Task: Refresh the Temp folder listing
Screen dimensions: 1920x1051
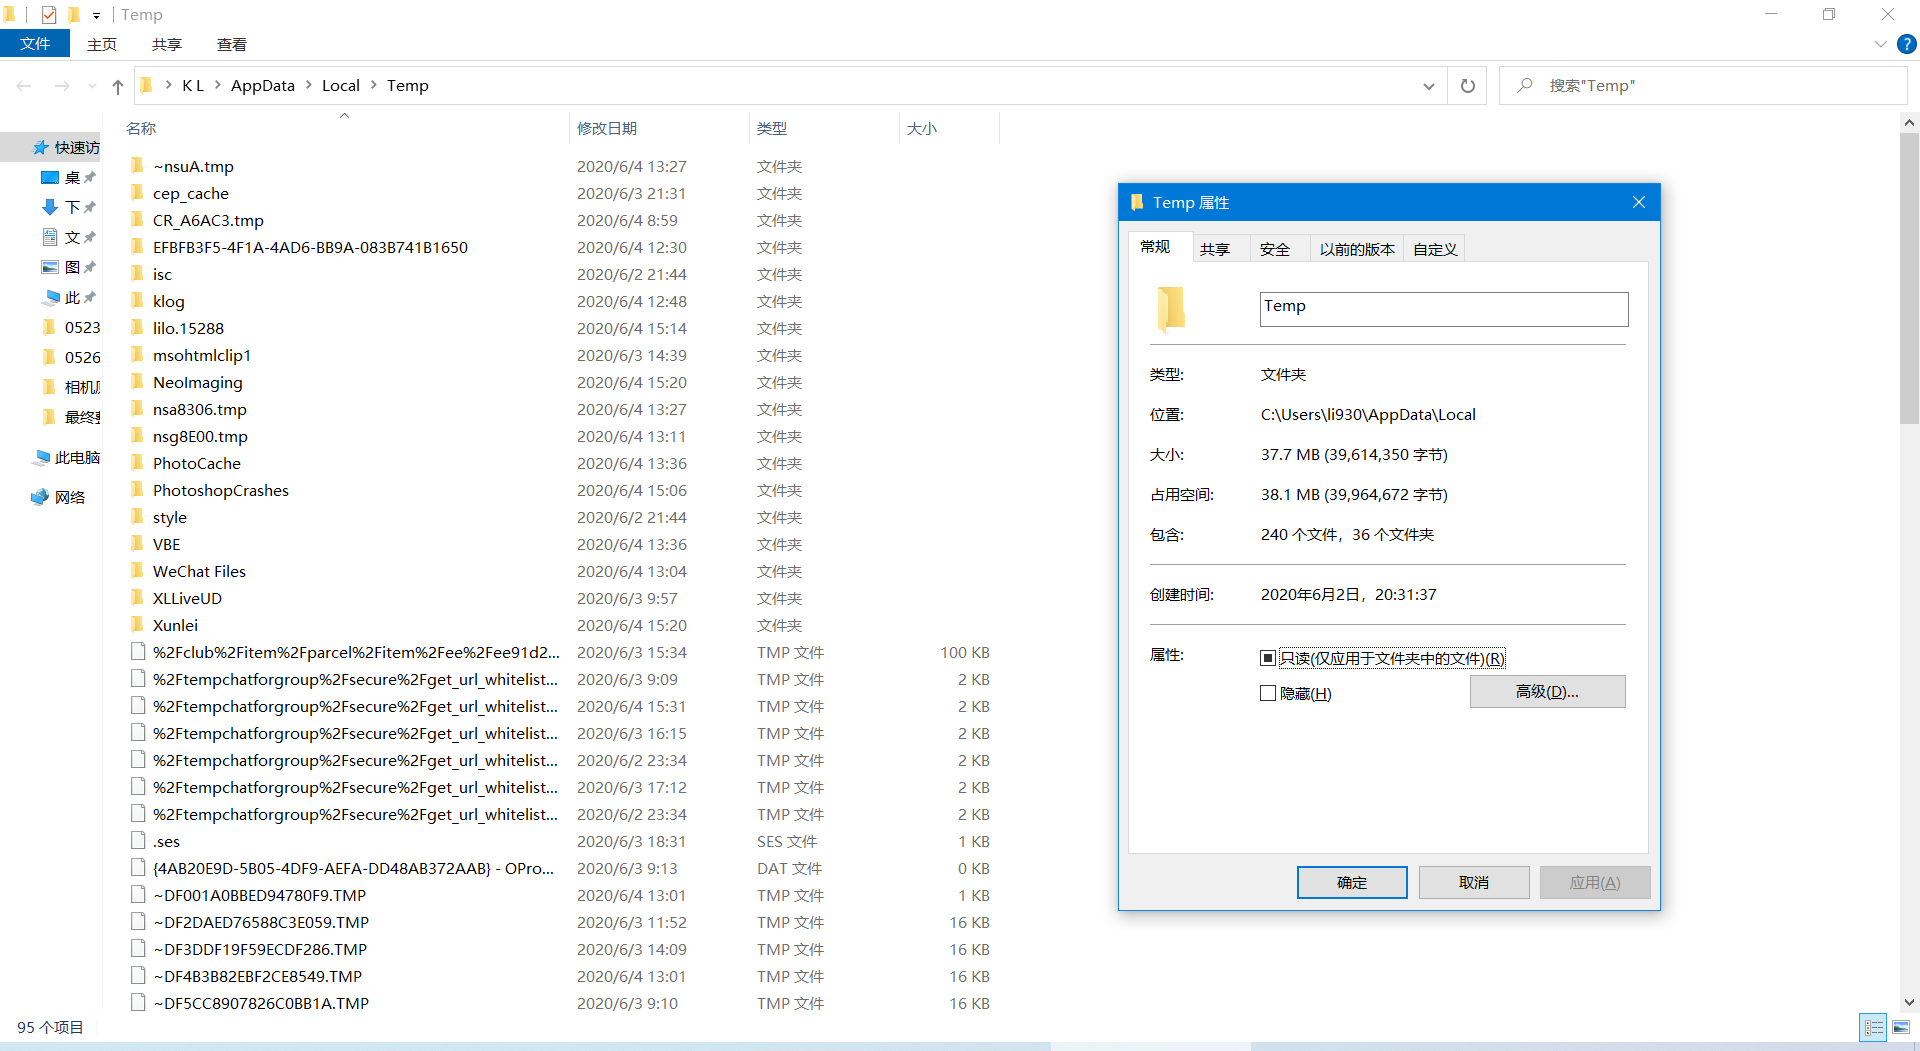Action: click(x=1467, y=86)
